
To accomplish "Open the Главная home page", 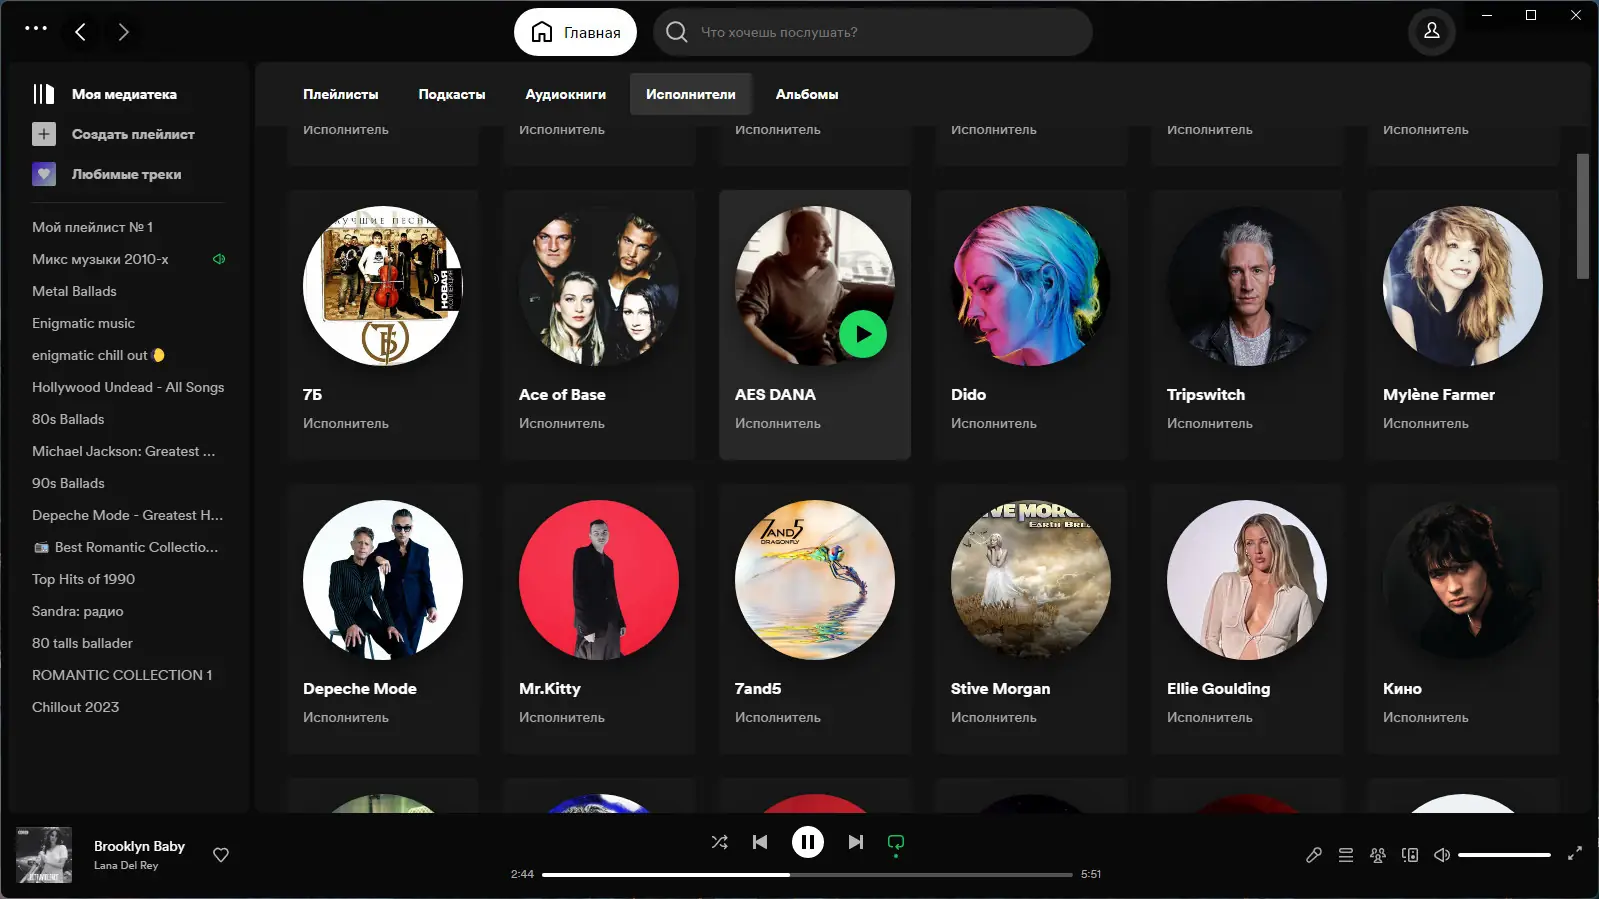I will pyautogui.click(x=575, y=32).
